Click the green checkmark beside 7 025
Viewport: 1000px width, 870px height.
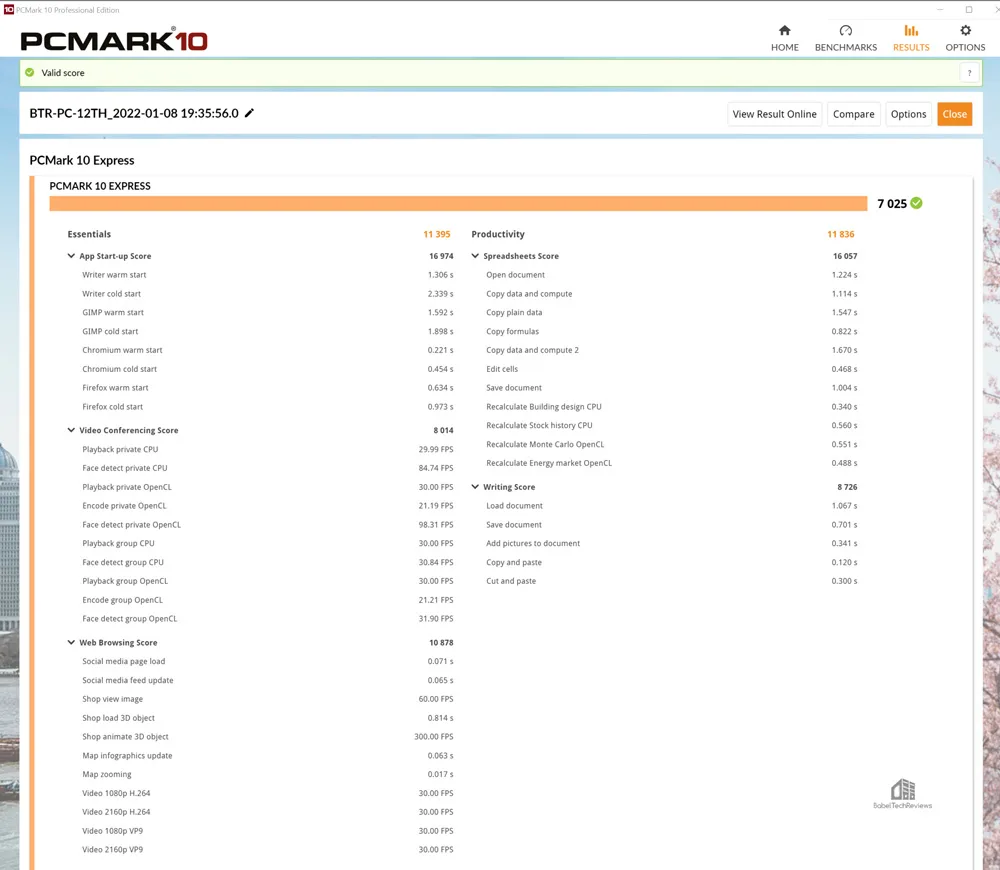tap(916, 203)
